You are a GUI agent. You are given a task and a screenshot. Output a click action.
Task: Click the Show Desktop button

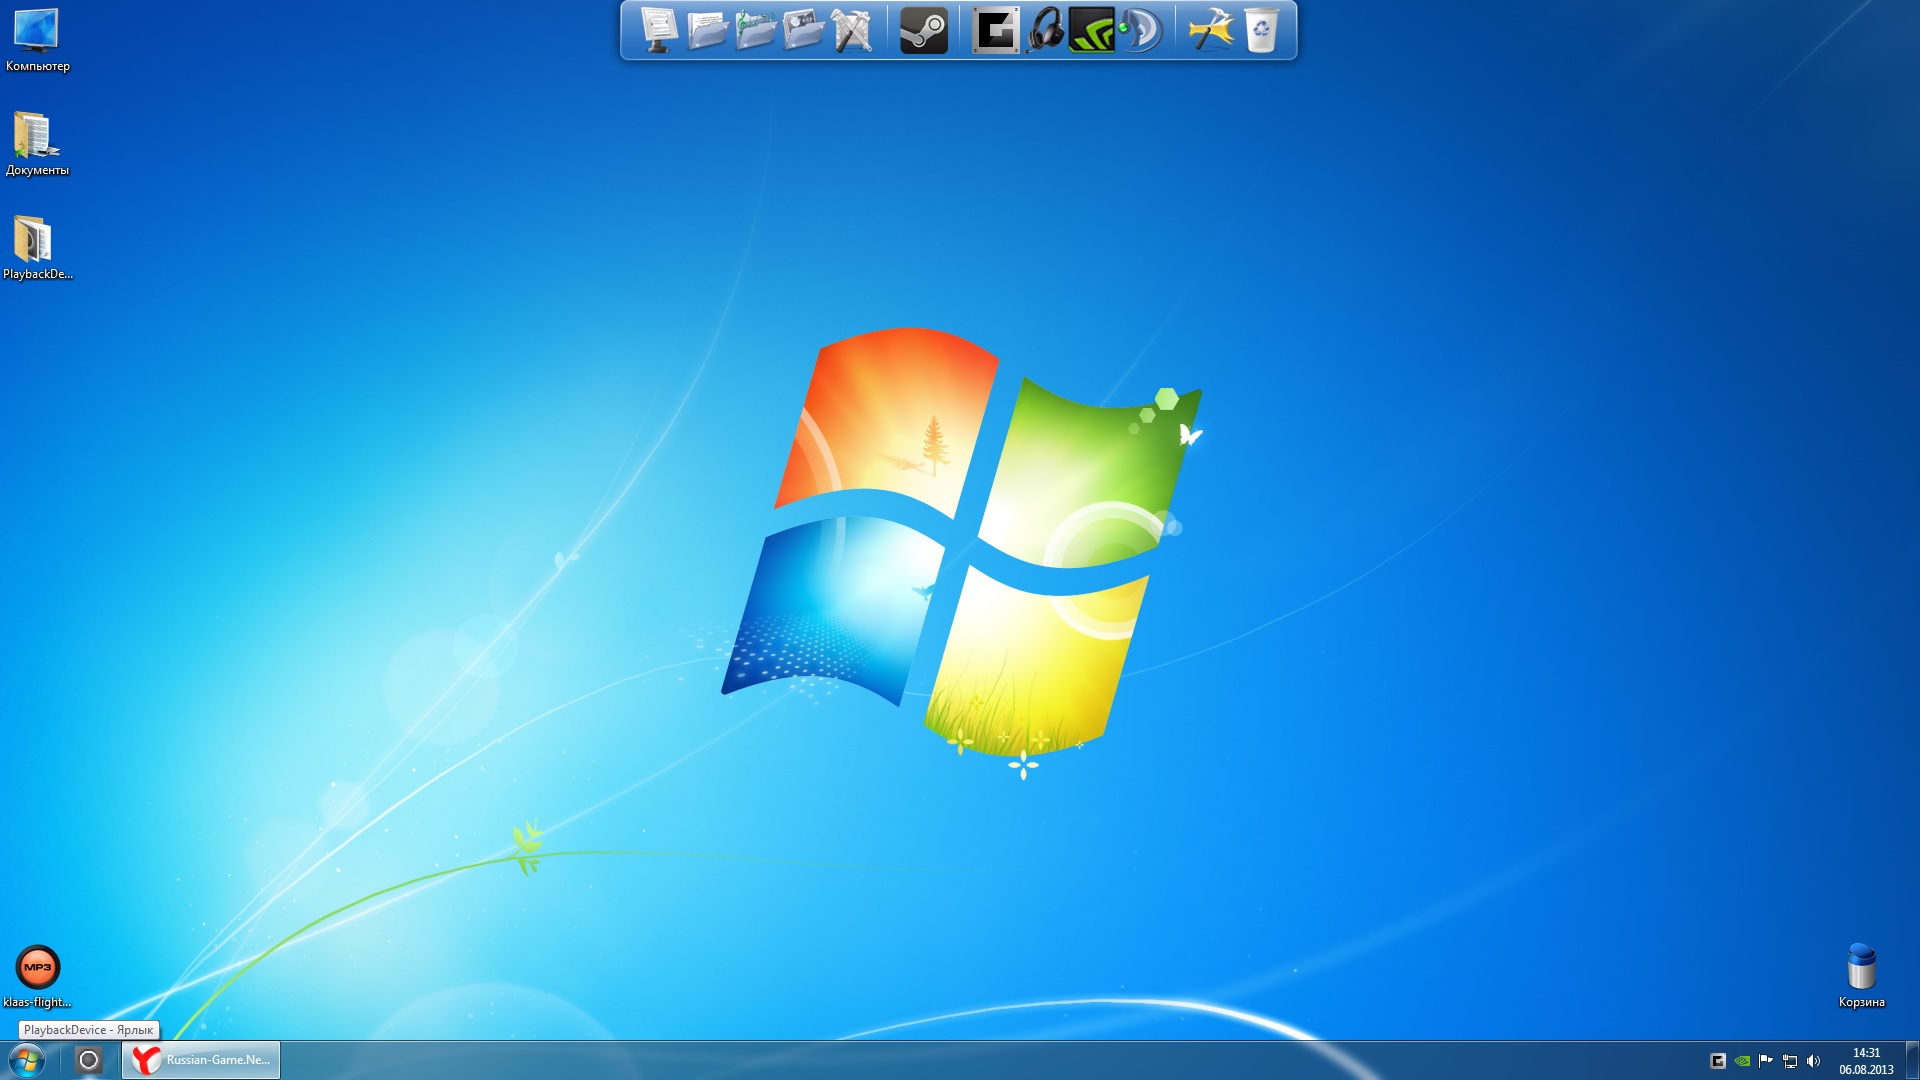(x=1912, y=1060)
